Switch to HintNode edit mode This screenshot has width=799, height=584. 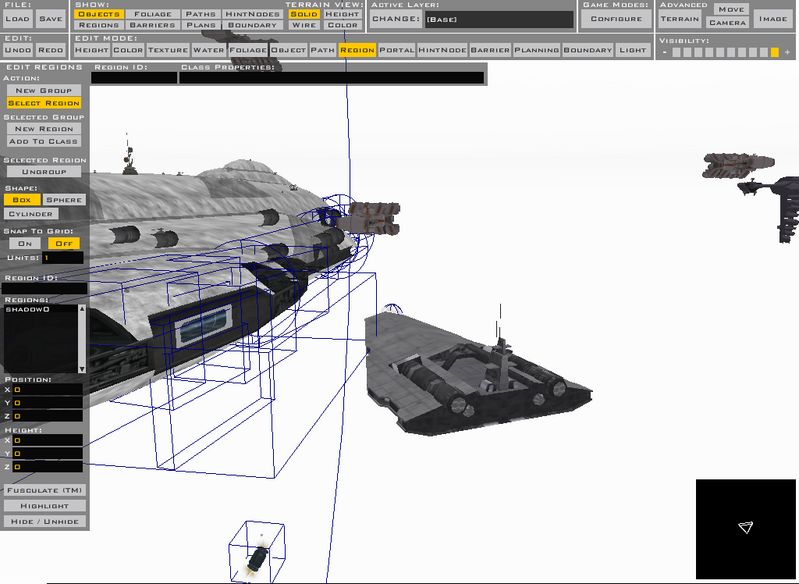pos(442,50)
